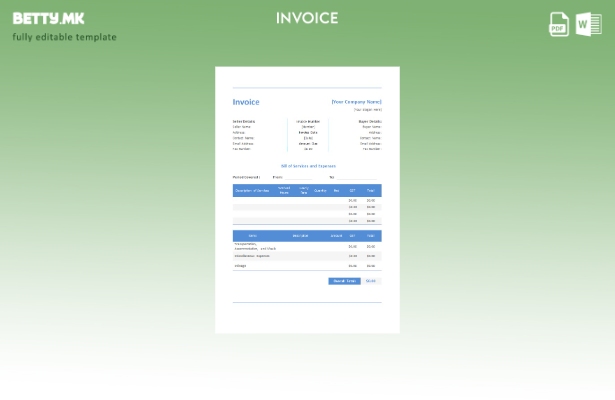The height and width of the screenshot is (400, 615).
Task: Click the Overall Total blue label
Action: pyautogui.click(x=344, y=281)
